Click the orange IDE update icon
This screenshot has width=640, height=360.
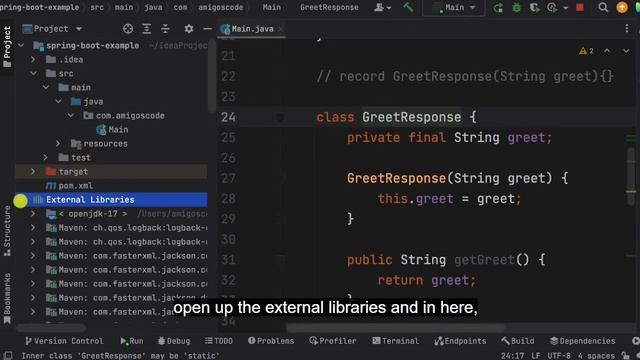point(622,8)
